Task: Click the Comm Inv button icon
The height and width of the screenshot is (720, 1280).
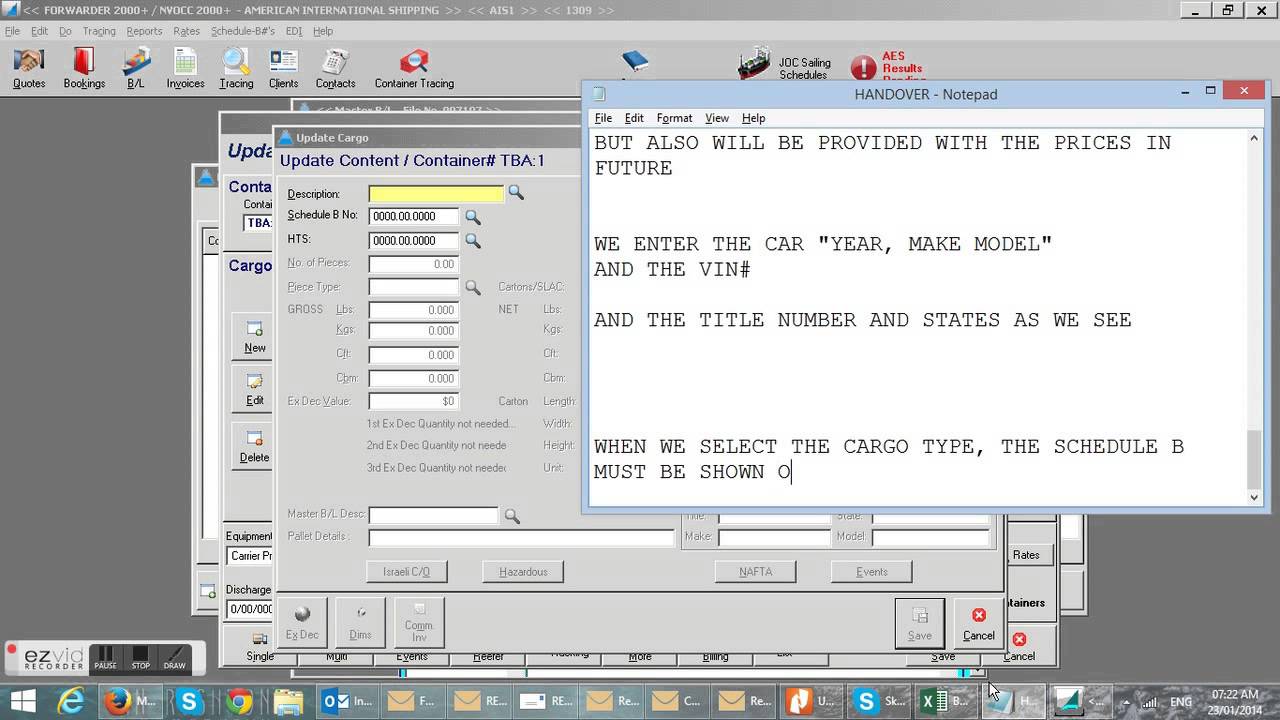Action: click(419, 622)
